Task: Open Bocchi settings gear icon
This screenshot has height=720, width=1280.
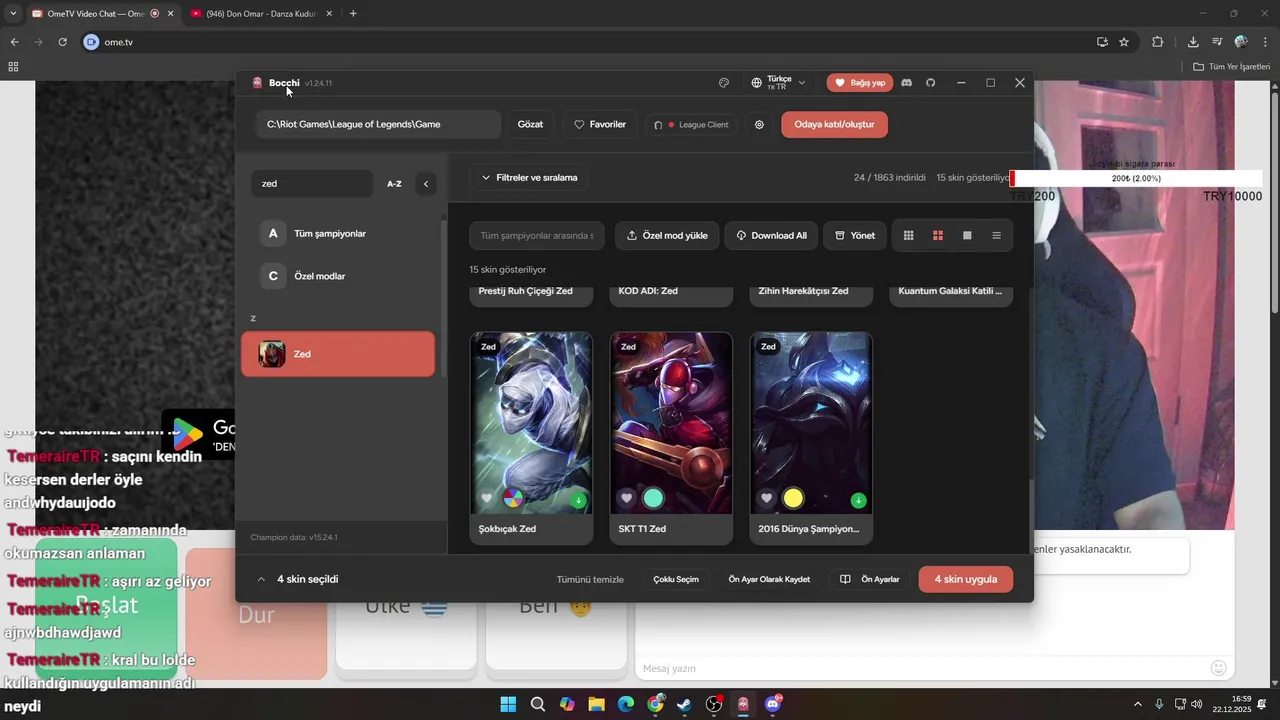Action: tap(759, 125)
